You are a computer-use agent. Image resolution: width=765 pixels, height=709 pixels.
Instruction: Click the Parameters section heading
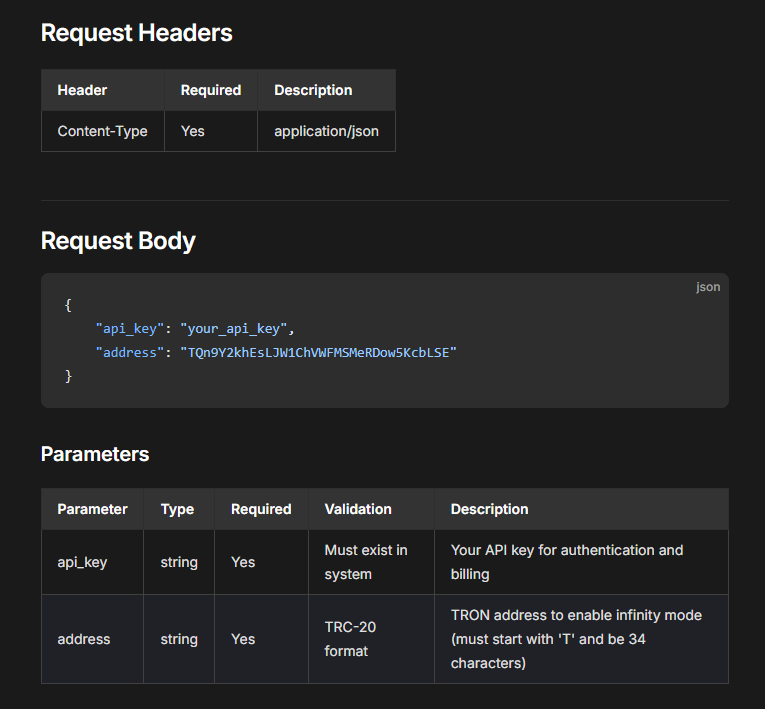95,454
